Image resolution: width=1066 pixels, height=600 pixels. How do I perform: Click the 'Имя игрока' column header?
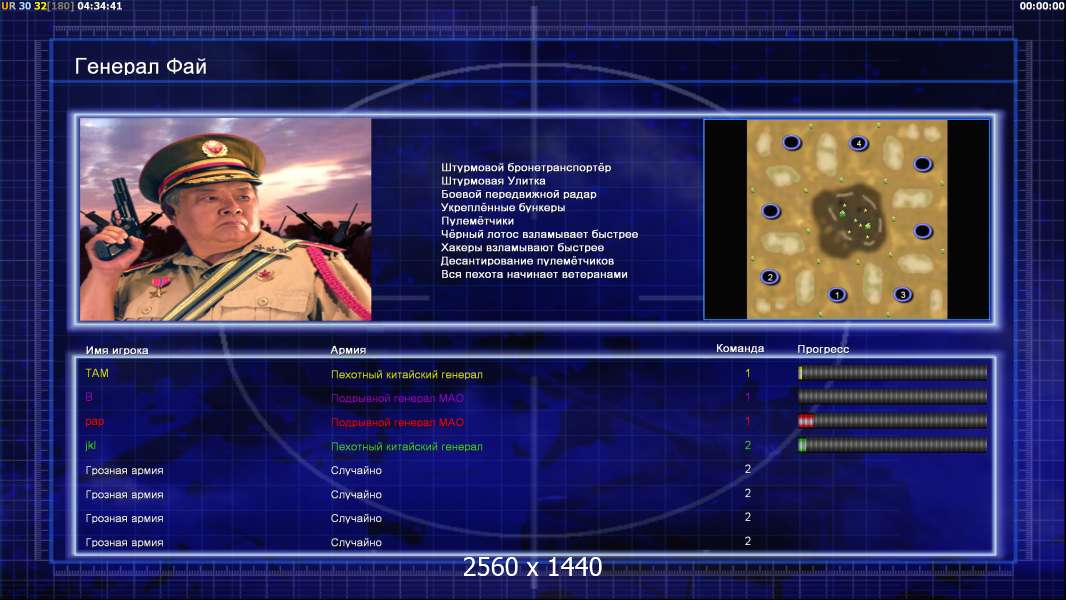pos(117,351)
